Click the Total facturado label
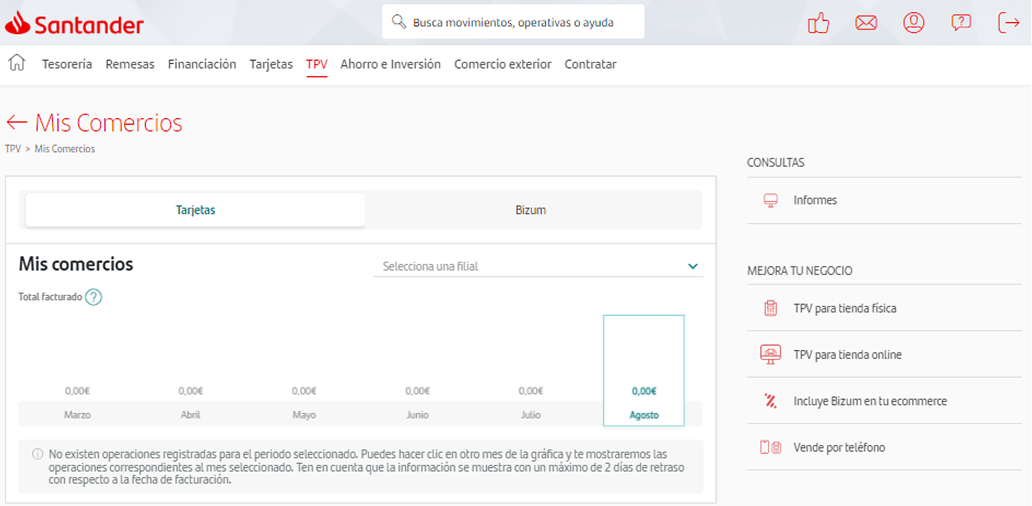The width and height of the screenshot is (1032, 506). point(50,297)
